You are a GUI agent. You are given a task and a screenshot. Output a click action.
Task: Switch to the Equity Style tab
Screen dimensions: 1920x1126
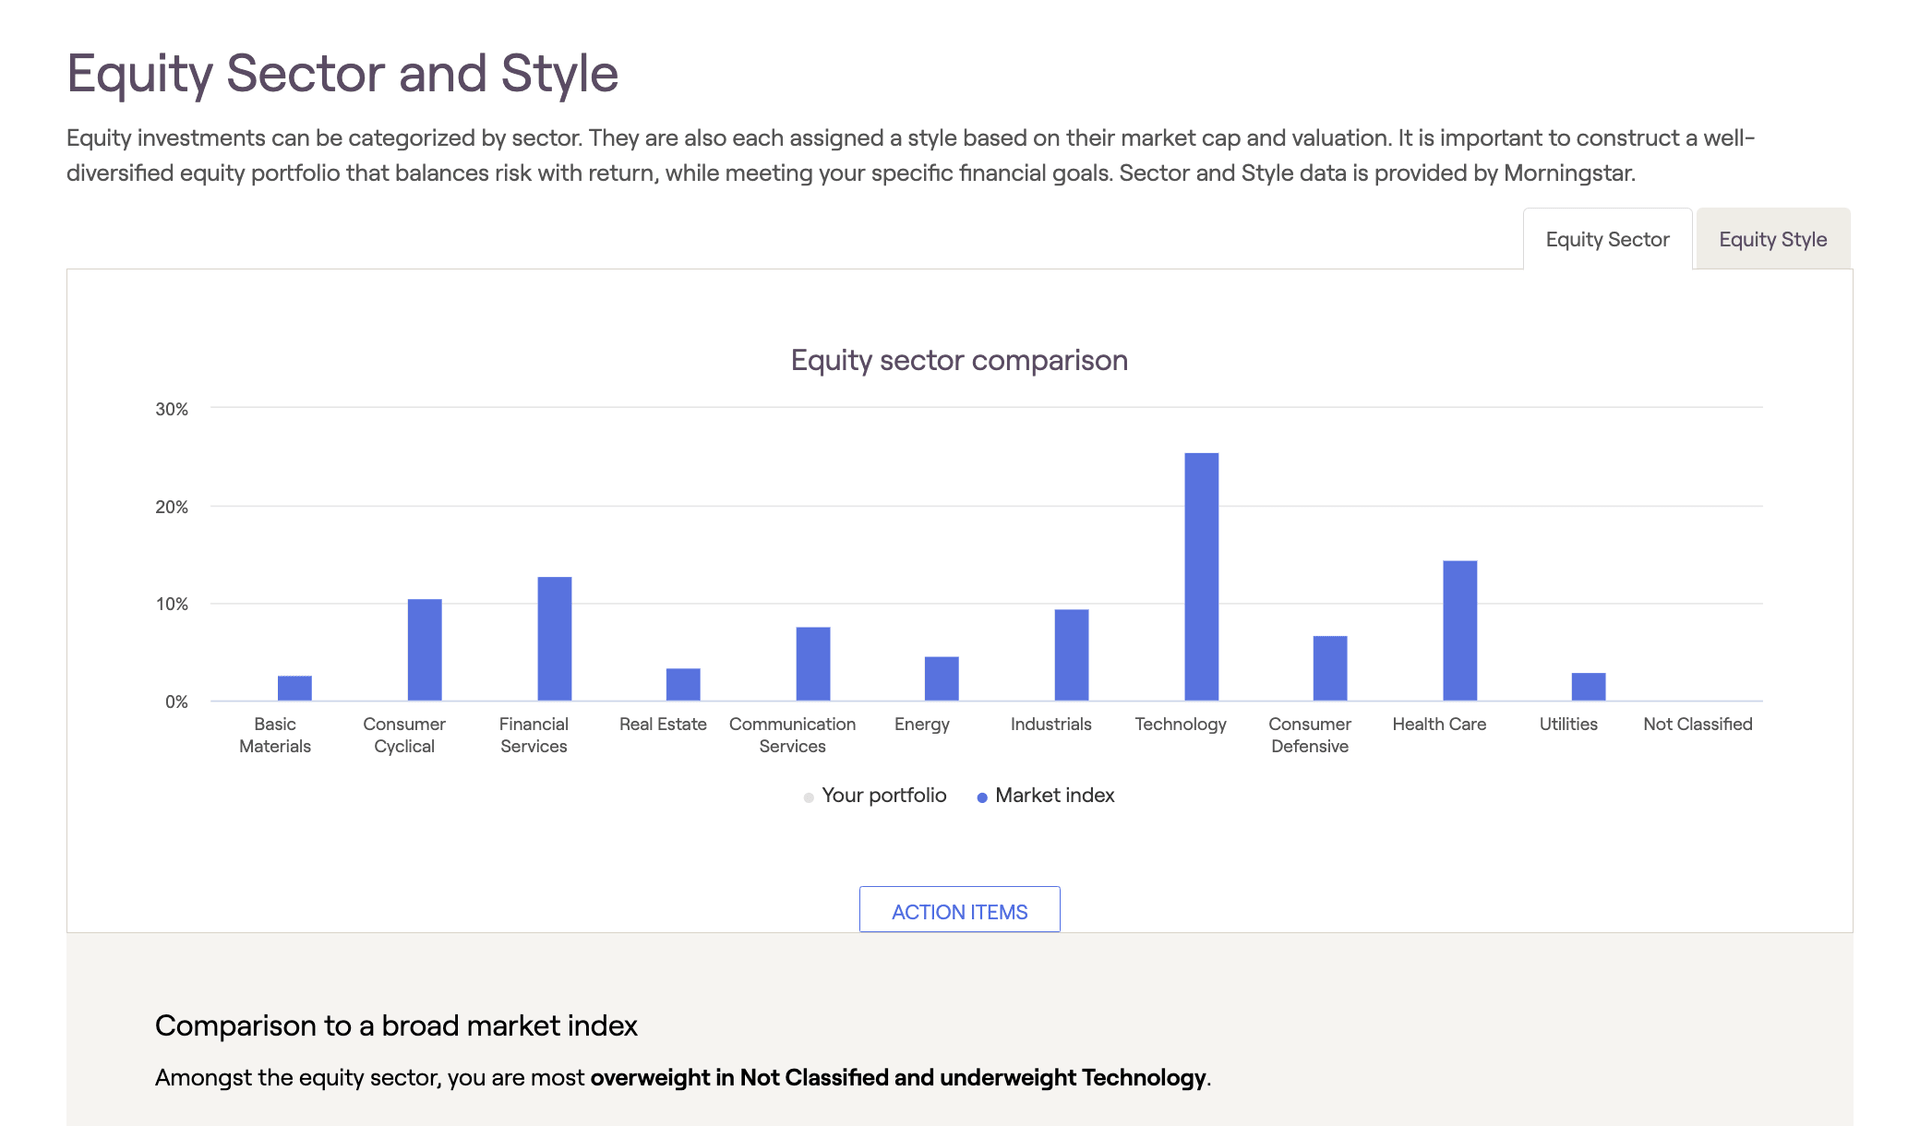point(1772,239)
